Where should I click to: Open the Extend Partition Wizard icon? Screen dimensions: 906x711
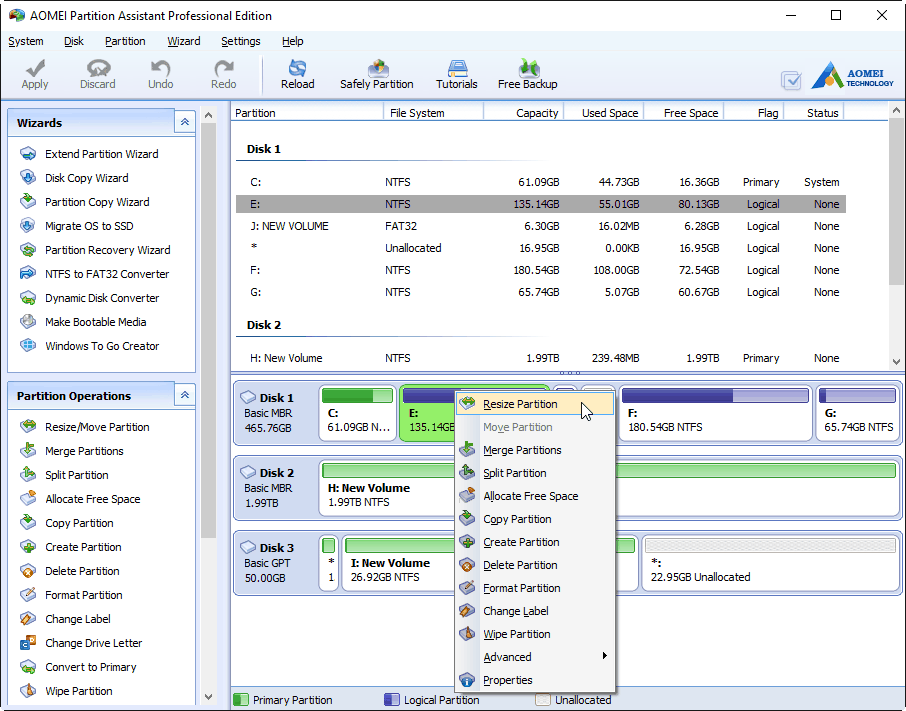tap(28, 154)
